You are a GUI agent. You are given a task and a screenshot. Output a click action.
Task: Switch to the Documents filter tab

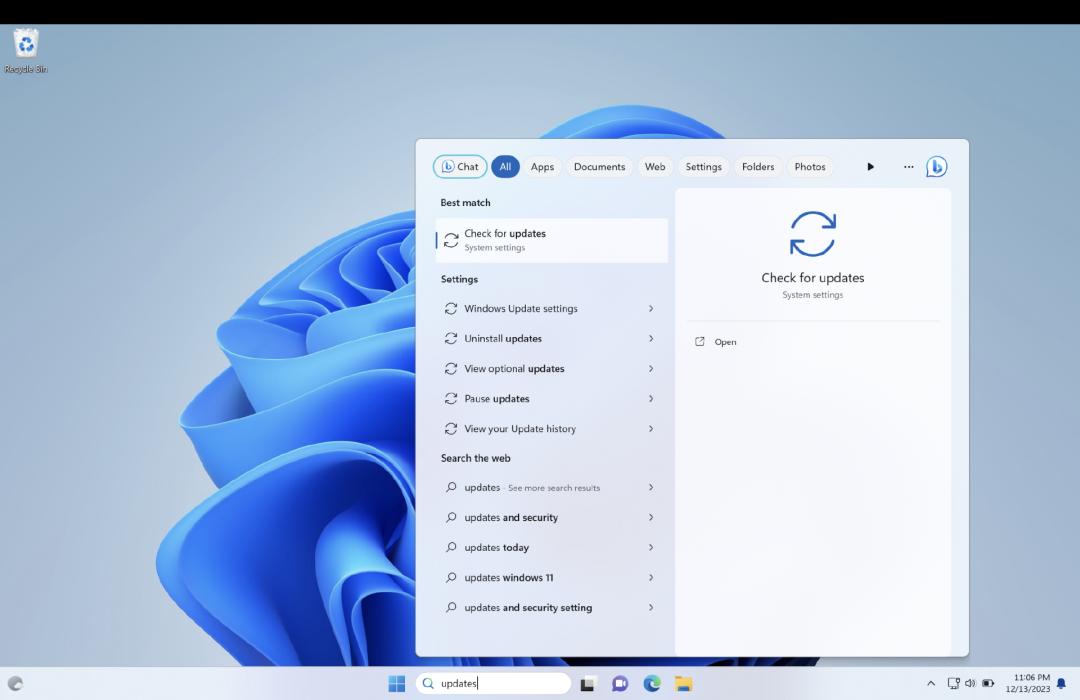pos(599,167)
